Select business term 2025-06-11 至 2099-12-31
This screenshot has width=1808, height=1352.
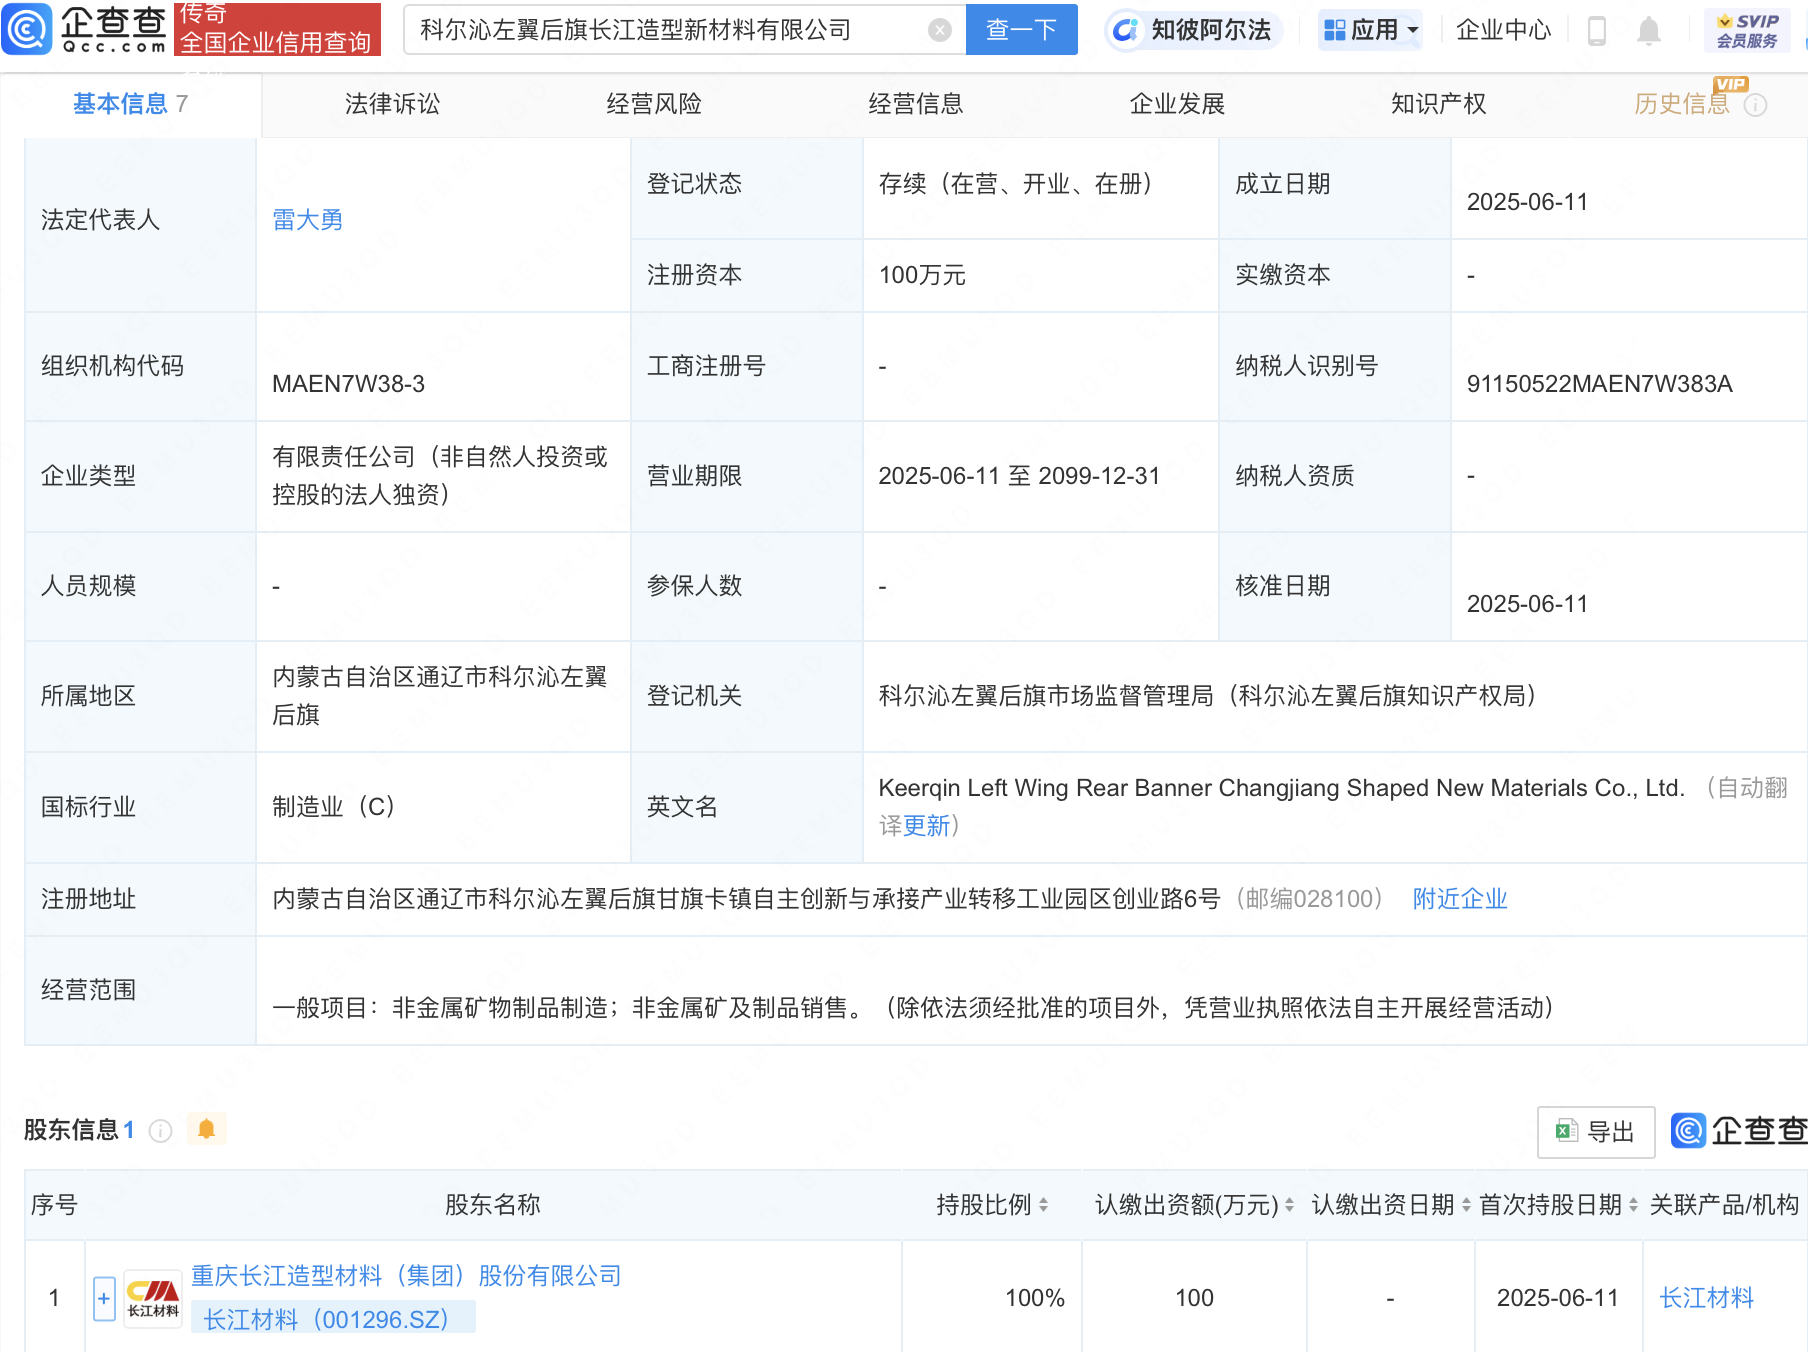[x=1019, y=476]
